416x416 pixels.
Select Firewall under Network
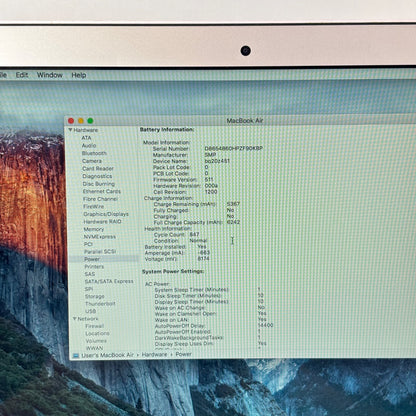click(95, 326)
